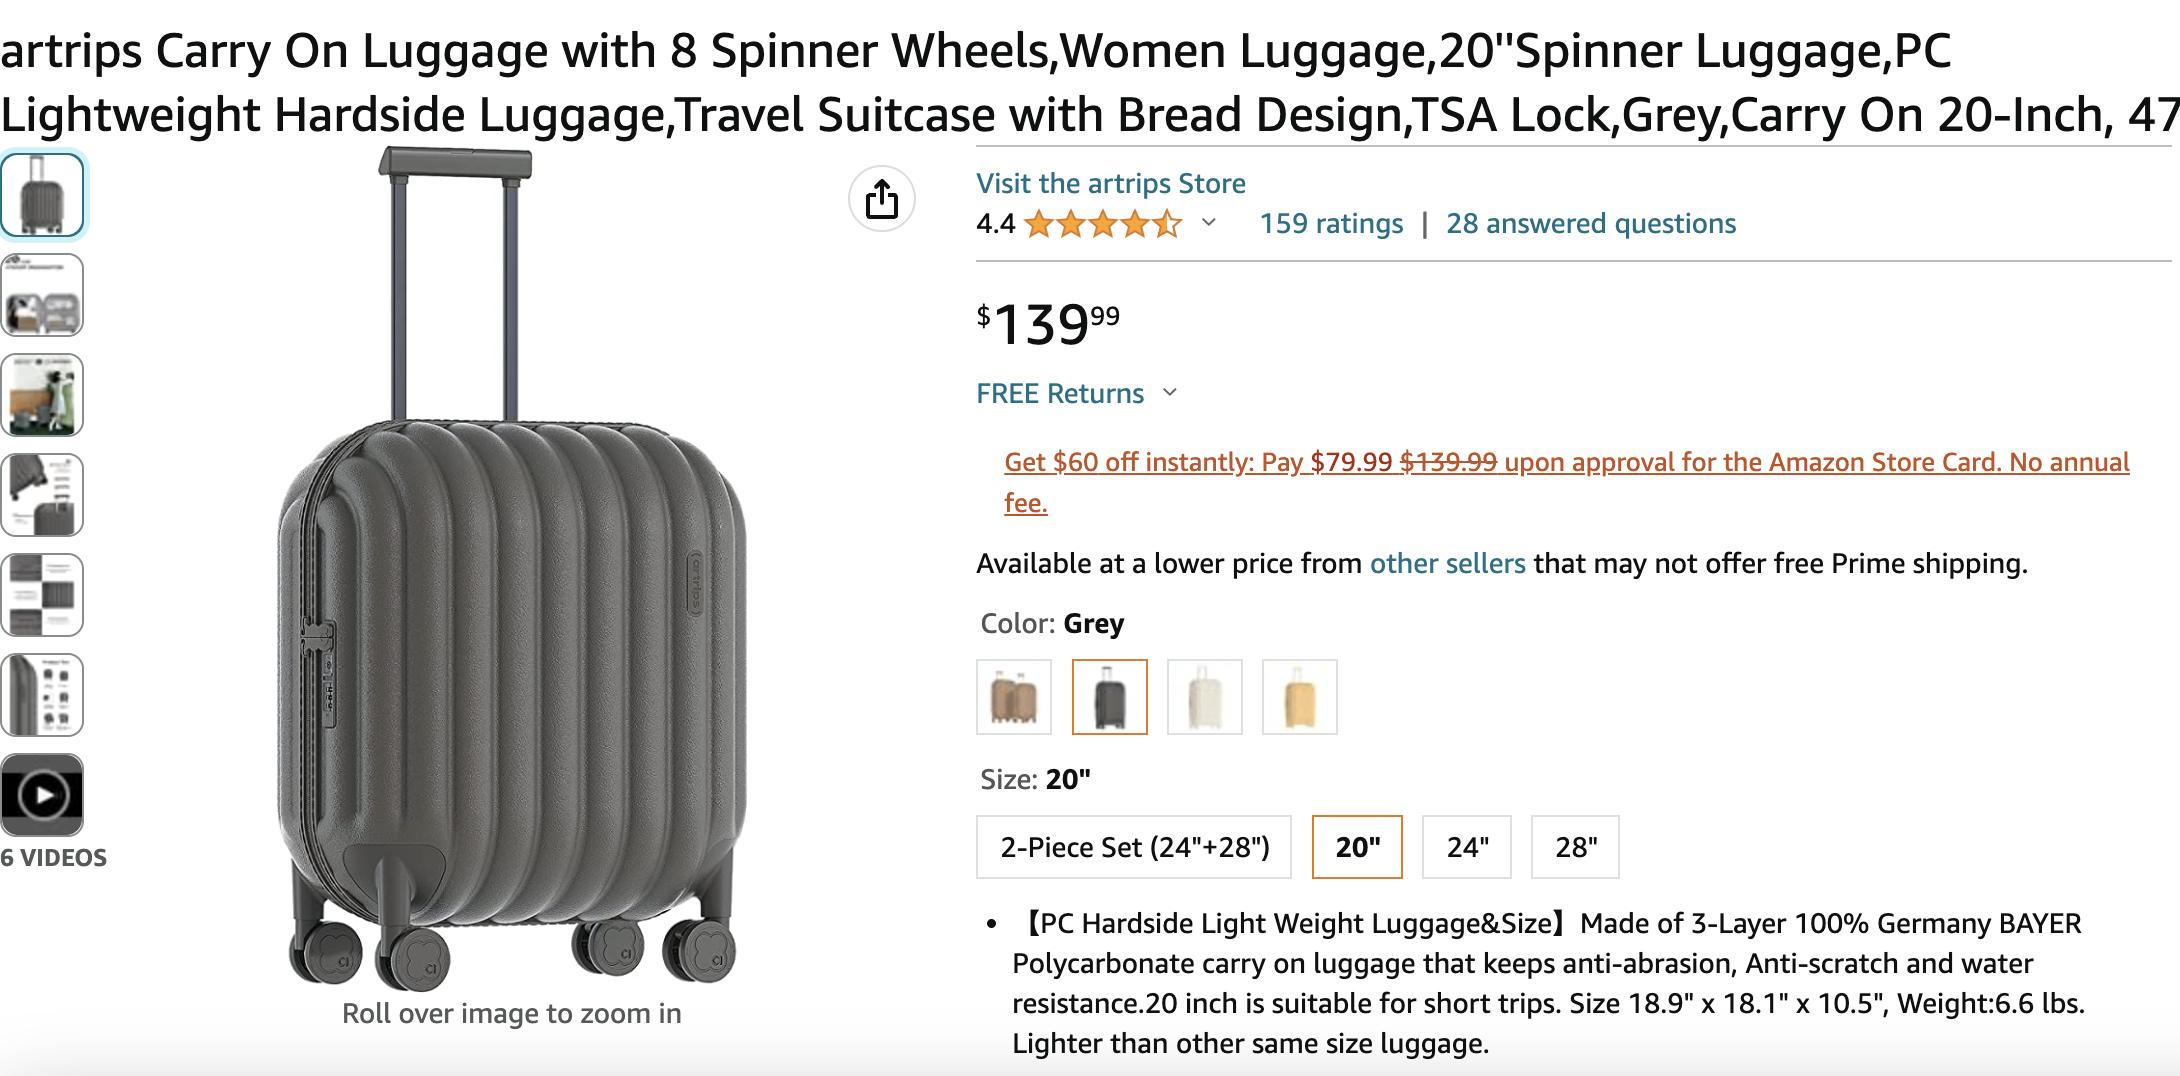Expand the FREE Returns dropdown
Image resolution: width=2180 pixels, height=1076 pixels.
[x=1170, y=393]
